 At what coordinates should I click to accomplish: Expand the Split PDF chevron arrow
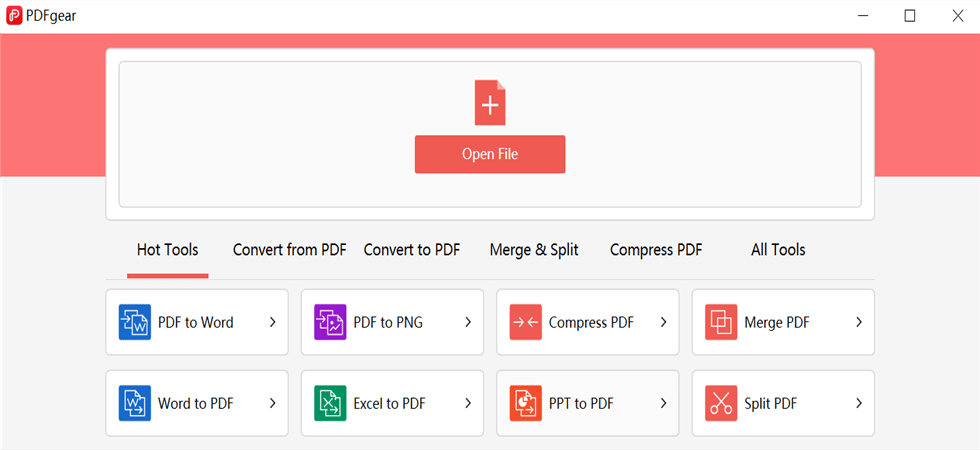coord(859,403)
